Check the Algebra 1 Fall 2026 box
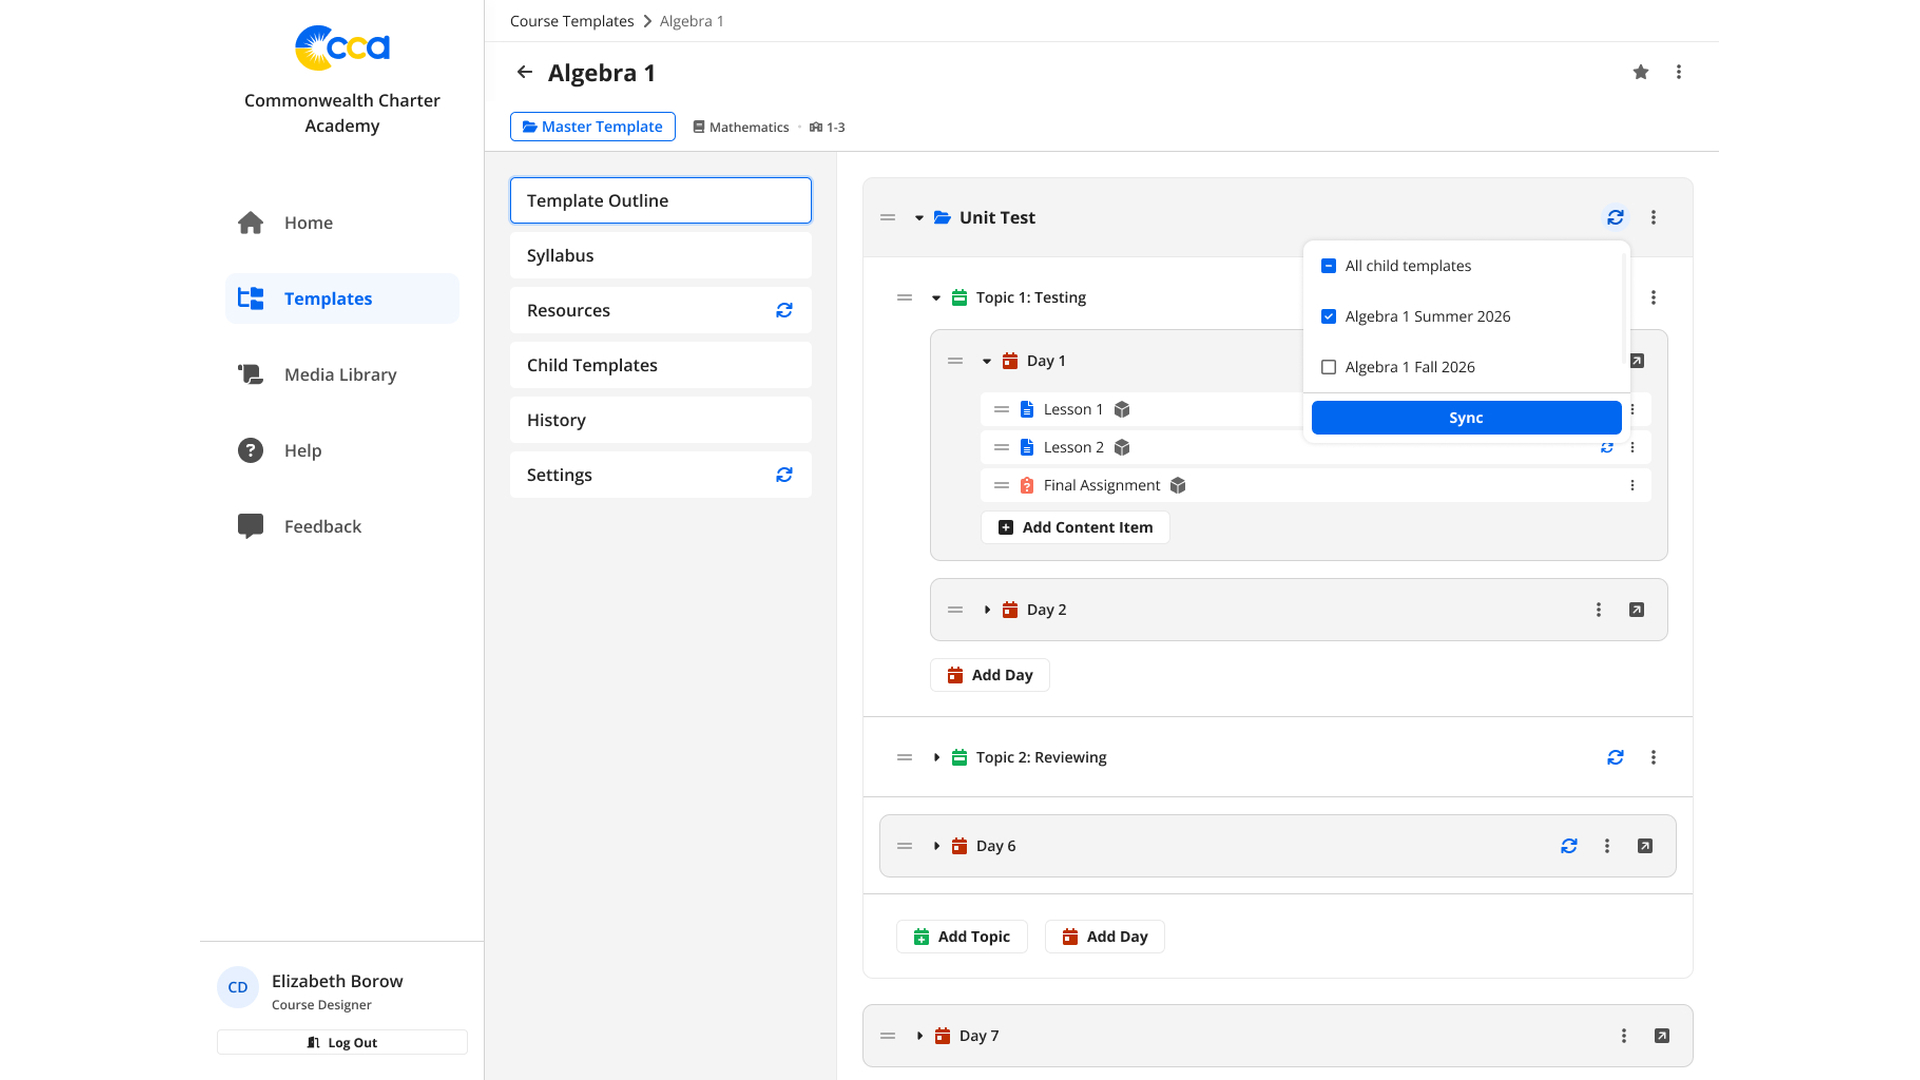This screenshot has width=1920, height=1080. [1328, 367]
